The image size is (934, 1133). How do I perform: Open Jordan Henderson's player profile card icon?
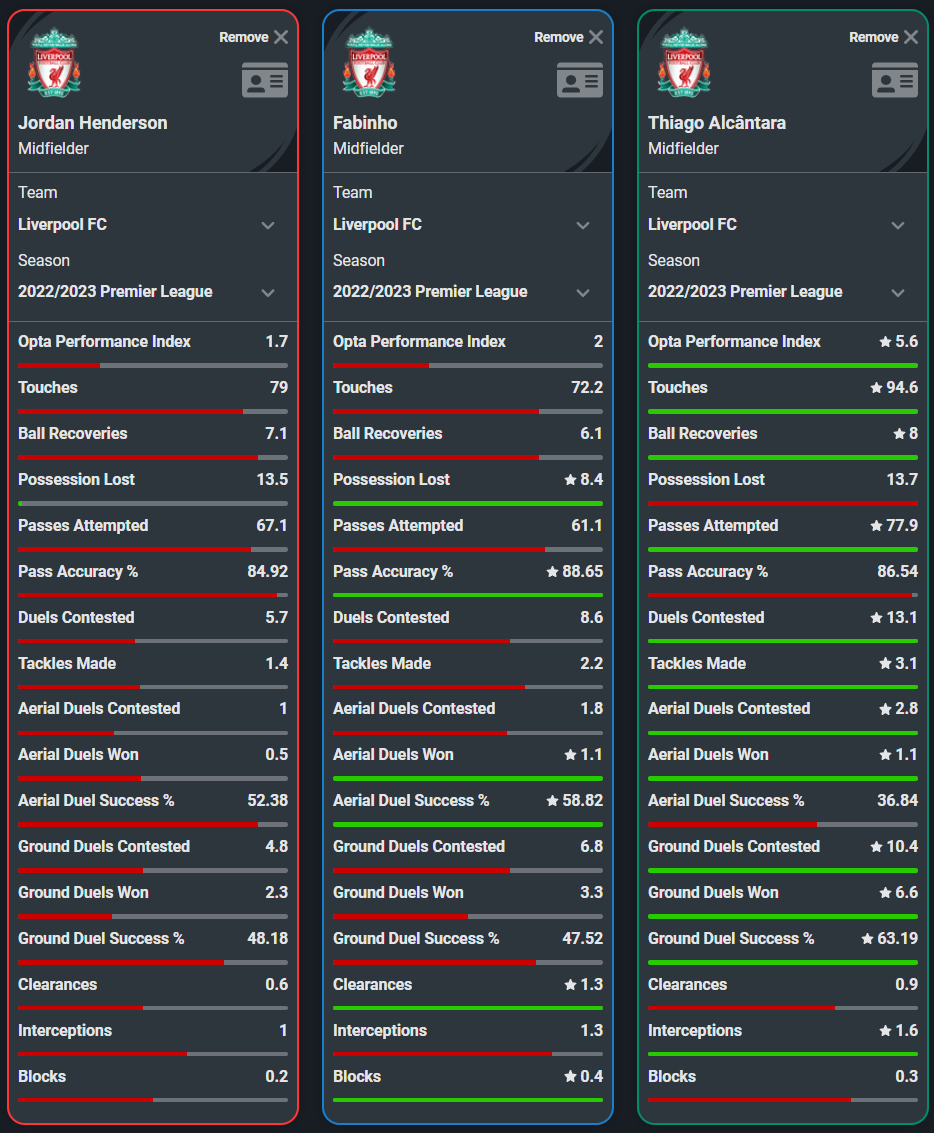(264, 80)
